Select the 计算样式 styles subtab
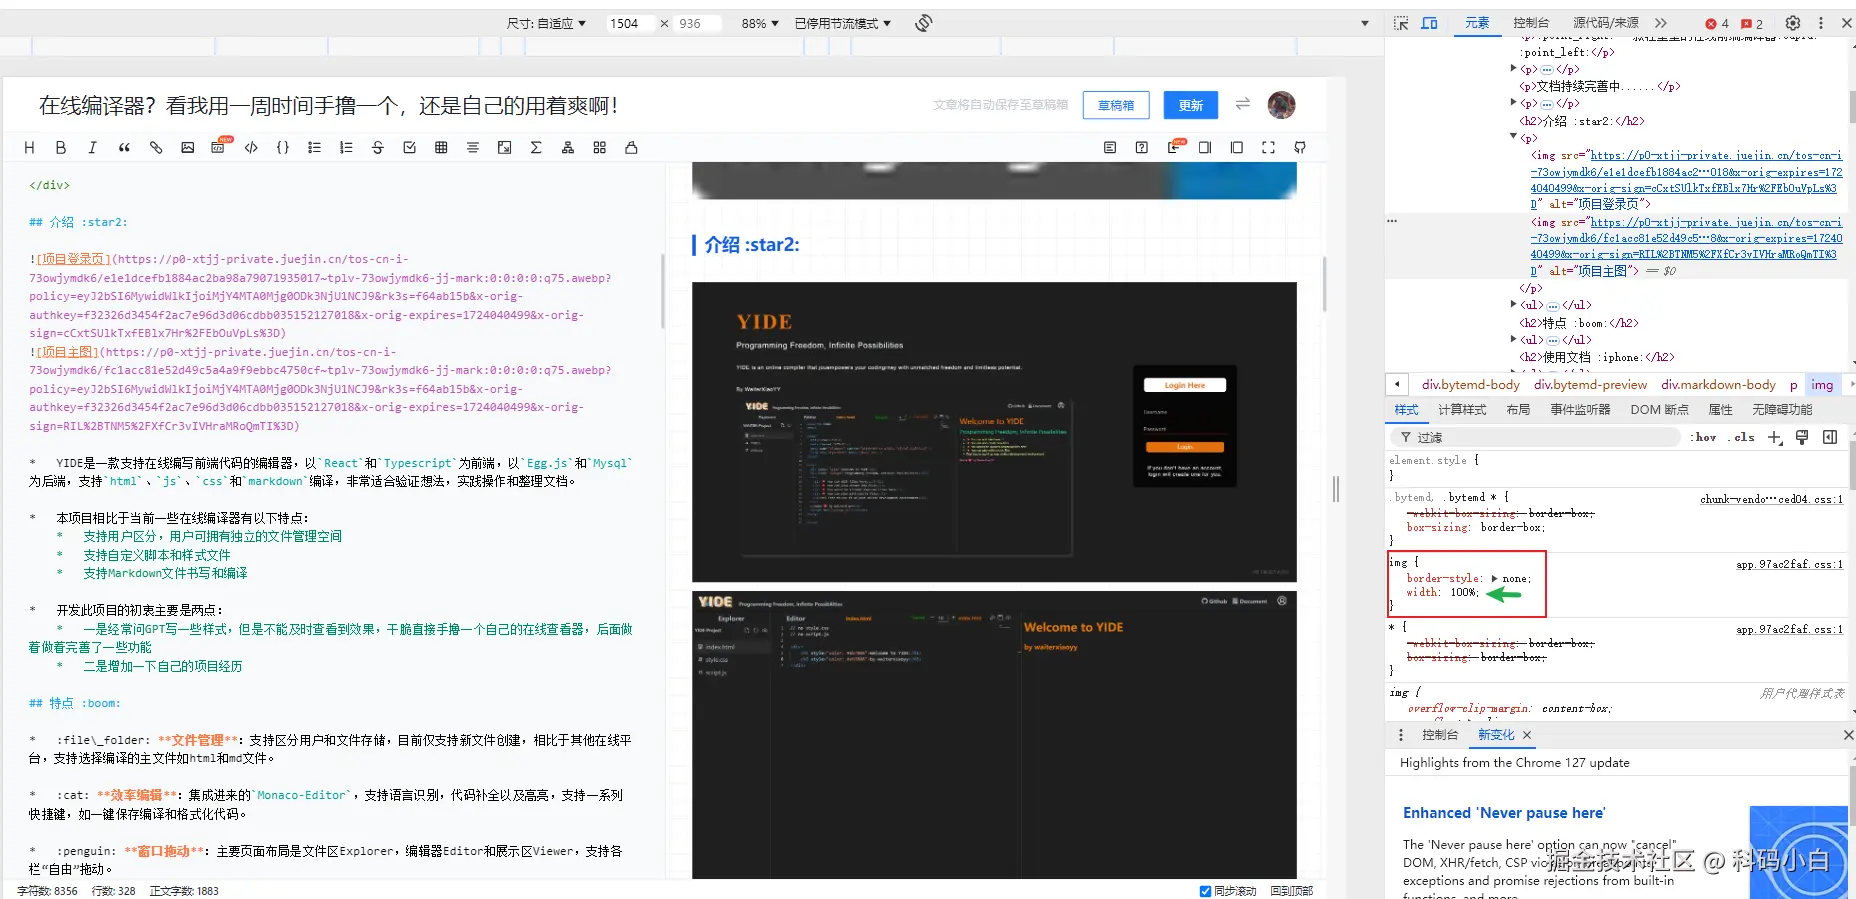 (x=1462, y=410)
